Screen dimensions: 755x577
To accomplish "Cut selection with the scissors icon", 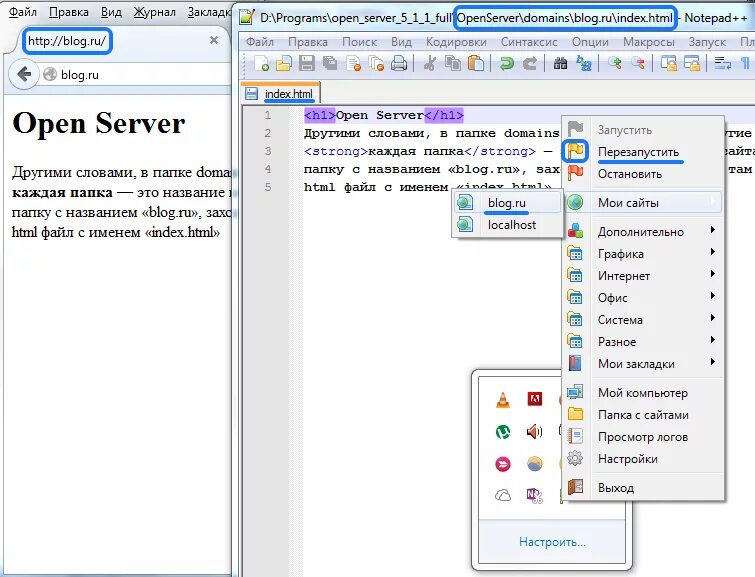I will [429, 63].
